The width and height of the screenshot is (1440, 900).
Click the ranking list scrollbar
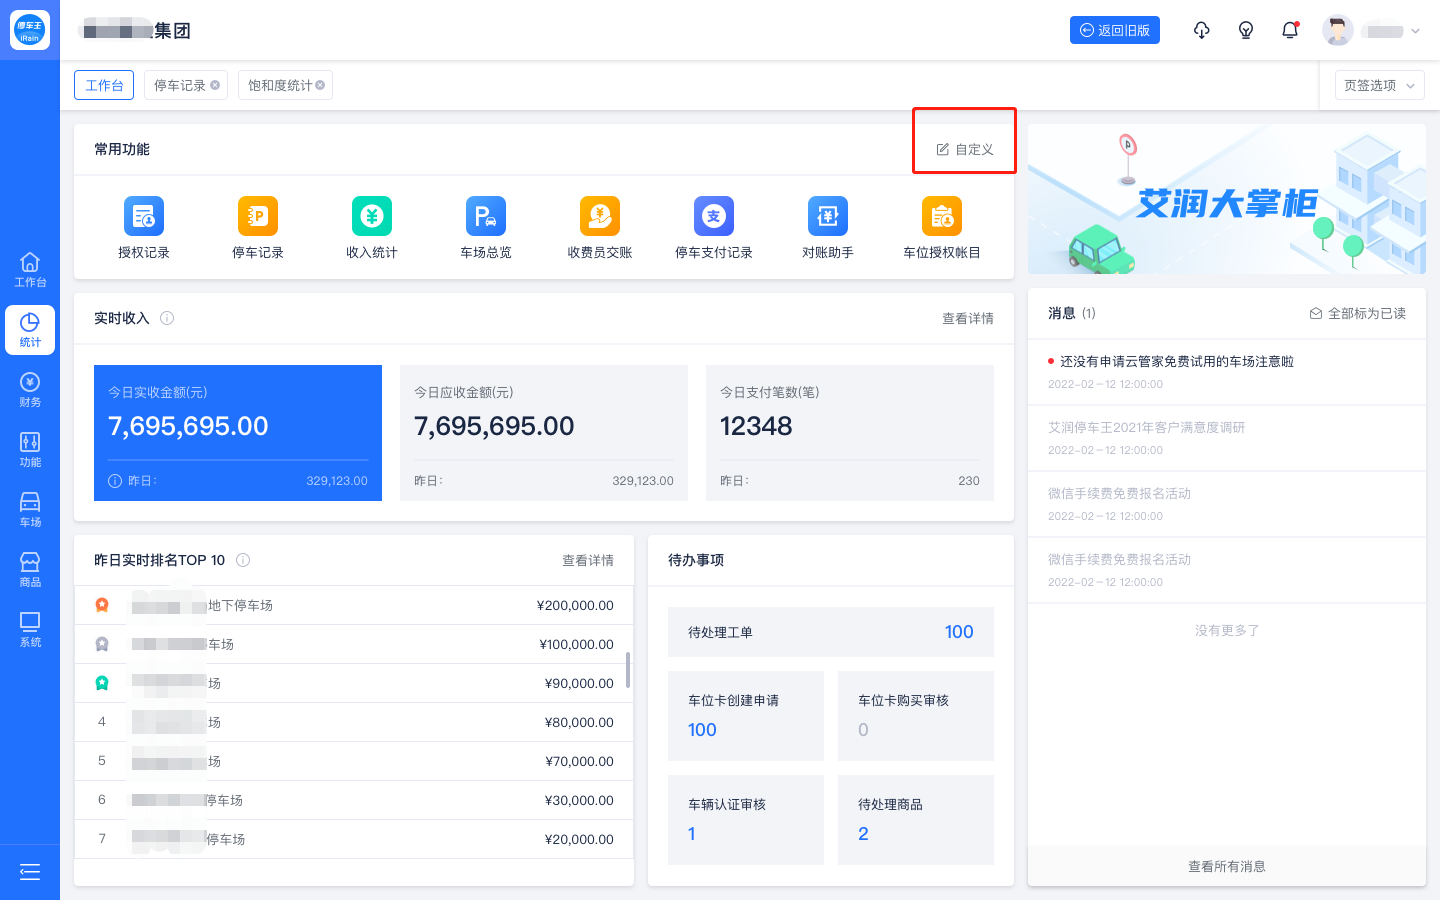tap(628, 670)
